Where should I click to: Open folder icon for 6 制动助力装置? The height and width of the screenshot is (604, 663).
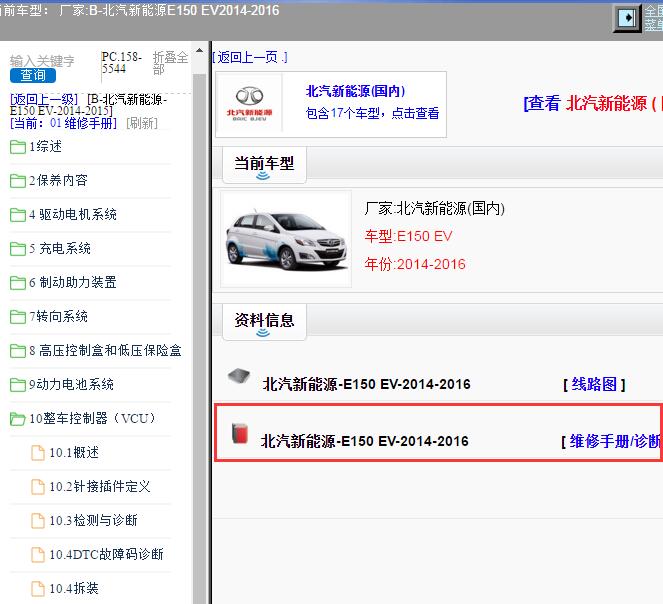click(18, 283)
